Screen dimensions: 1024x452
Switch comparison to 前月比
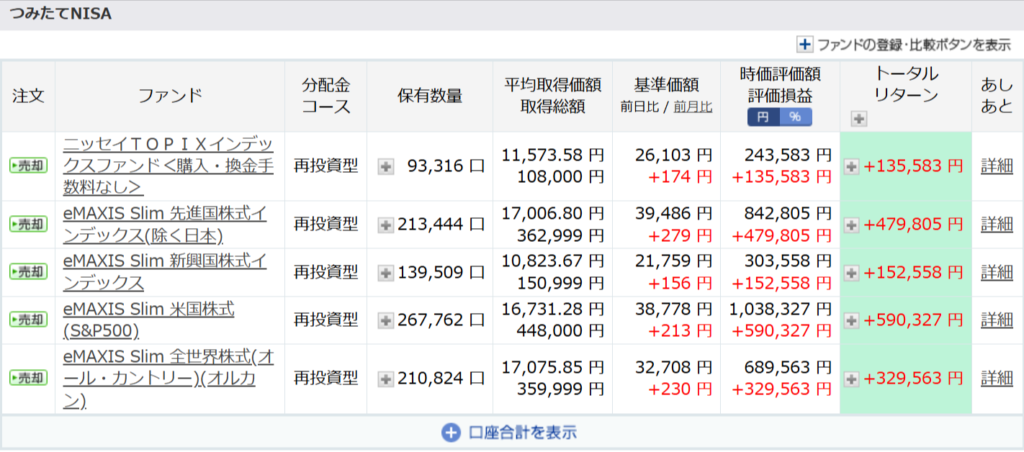(x=692, y=106)
